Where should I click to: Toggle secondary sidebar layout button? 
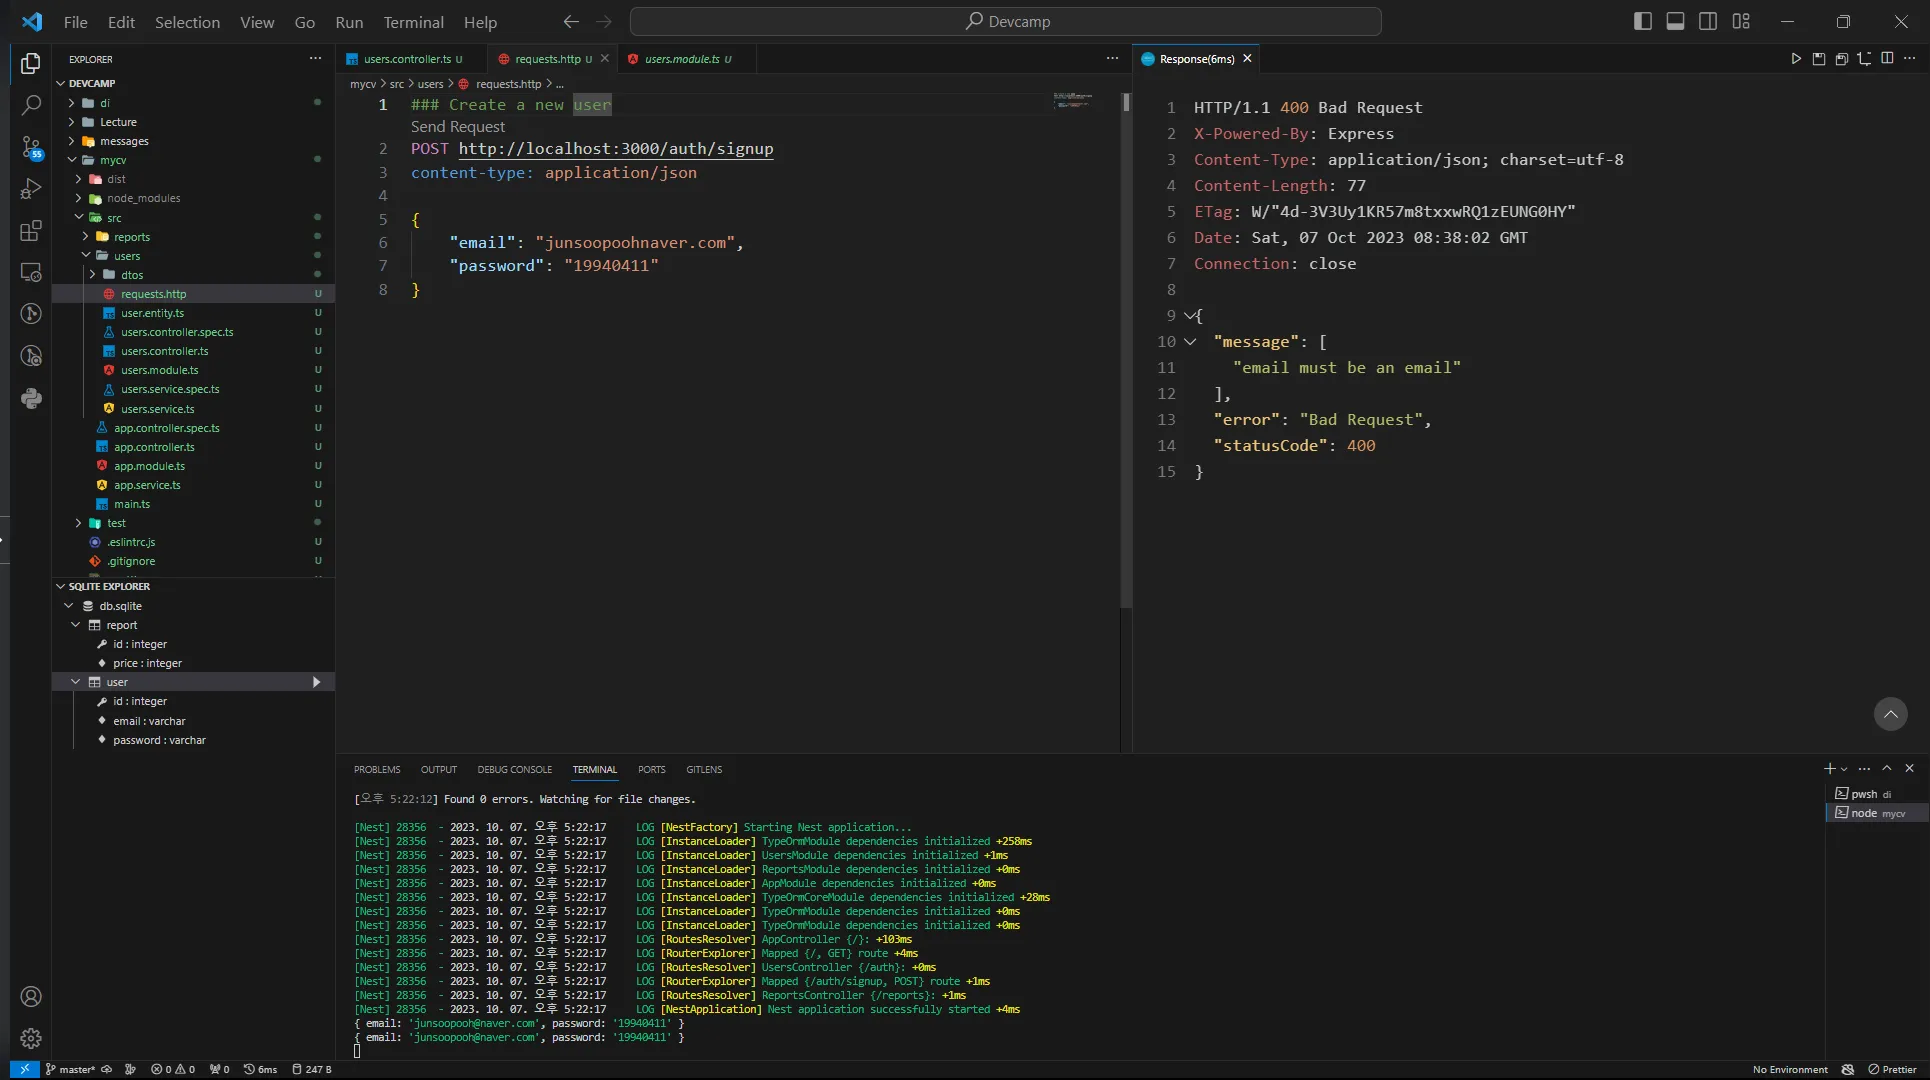point(1708,21)
